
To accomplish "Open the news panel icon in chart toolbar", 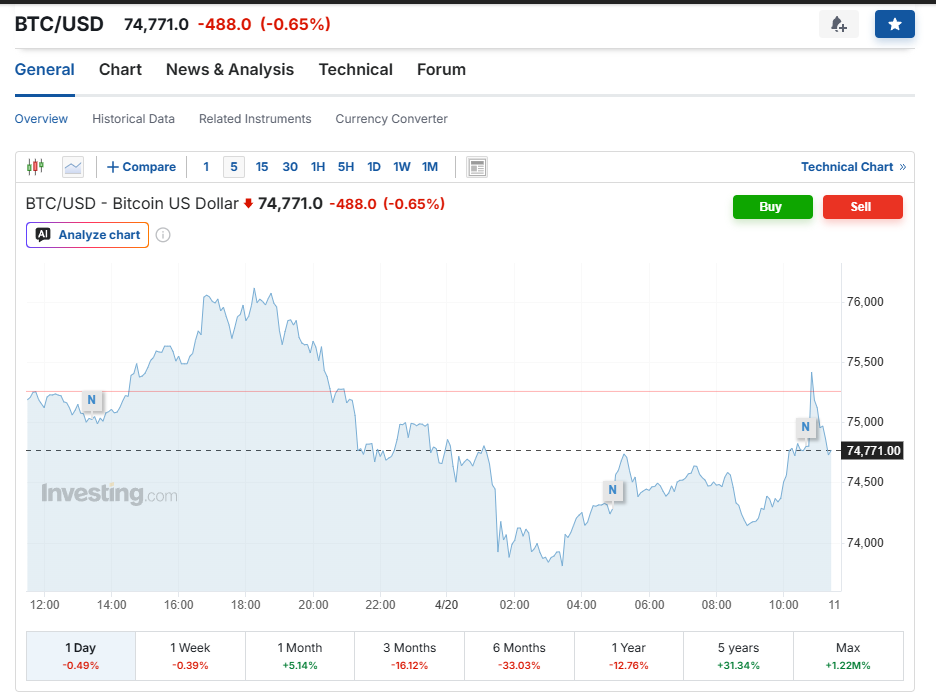I will [477, 167].
